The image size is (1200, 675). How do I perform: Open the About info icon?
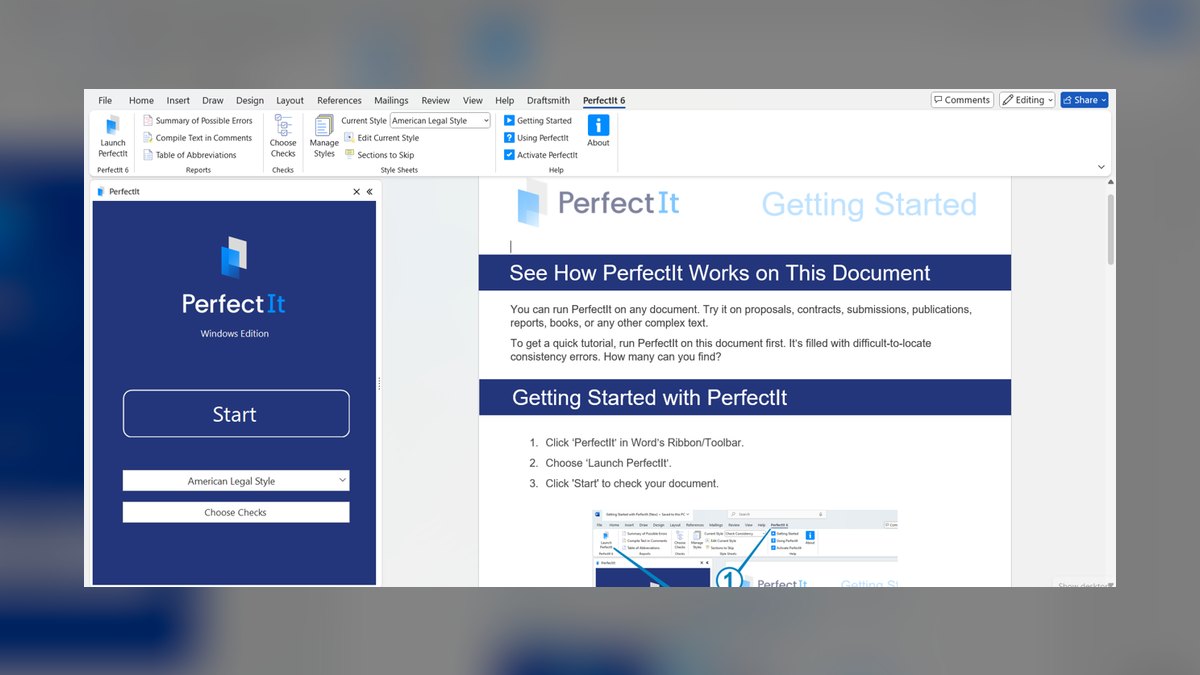[598, 131]
